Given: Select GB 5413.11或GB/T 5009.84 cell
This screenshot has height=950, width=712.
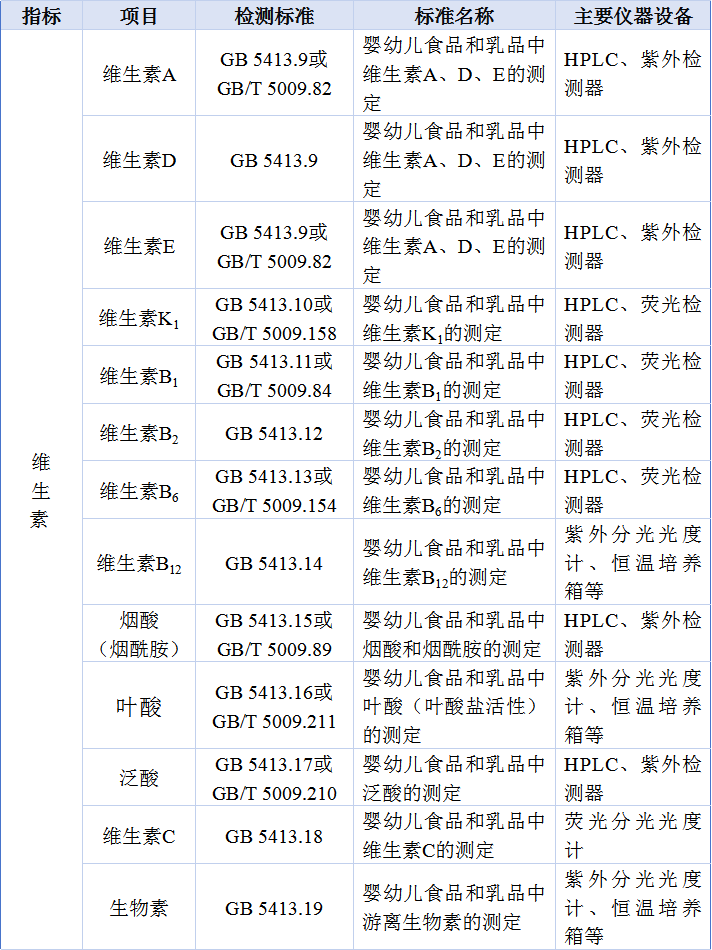Looking at the screenshot, I should point(274,375).
